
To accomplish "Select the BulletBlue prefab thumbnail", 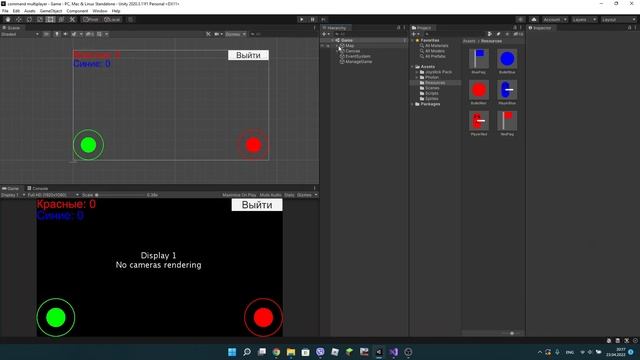I will 507,59.
